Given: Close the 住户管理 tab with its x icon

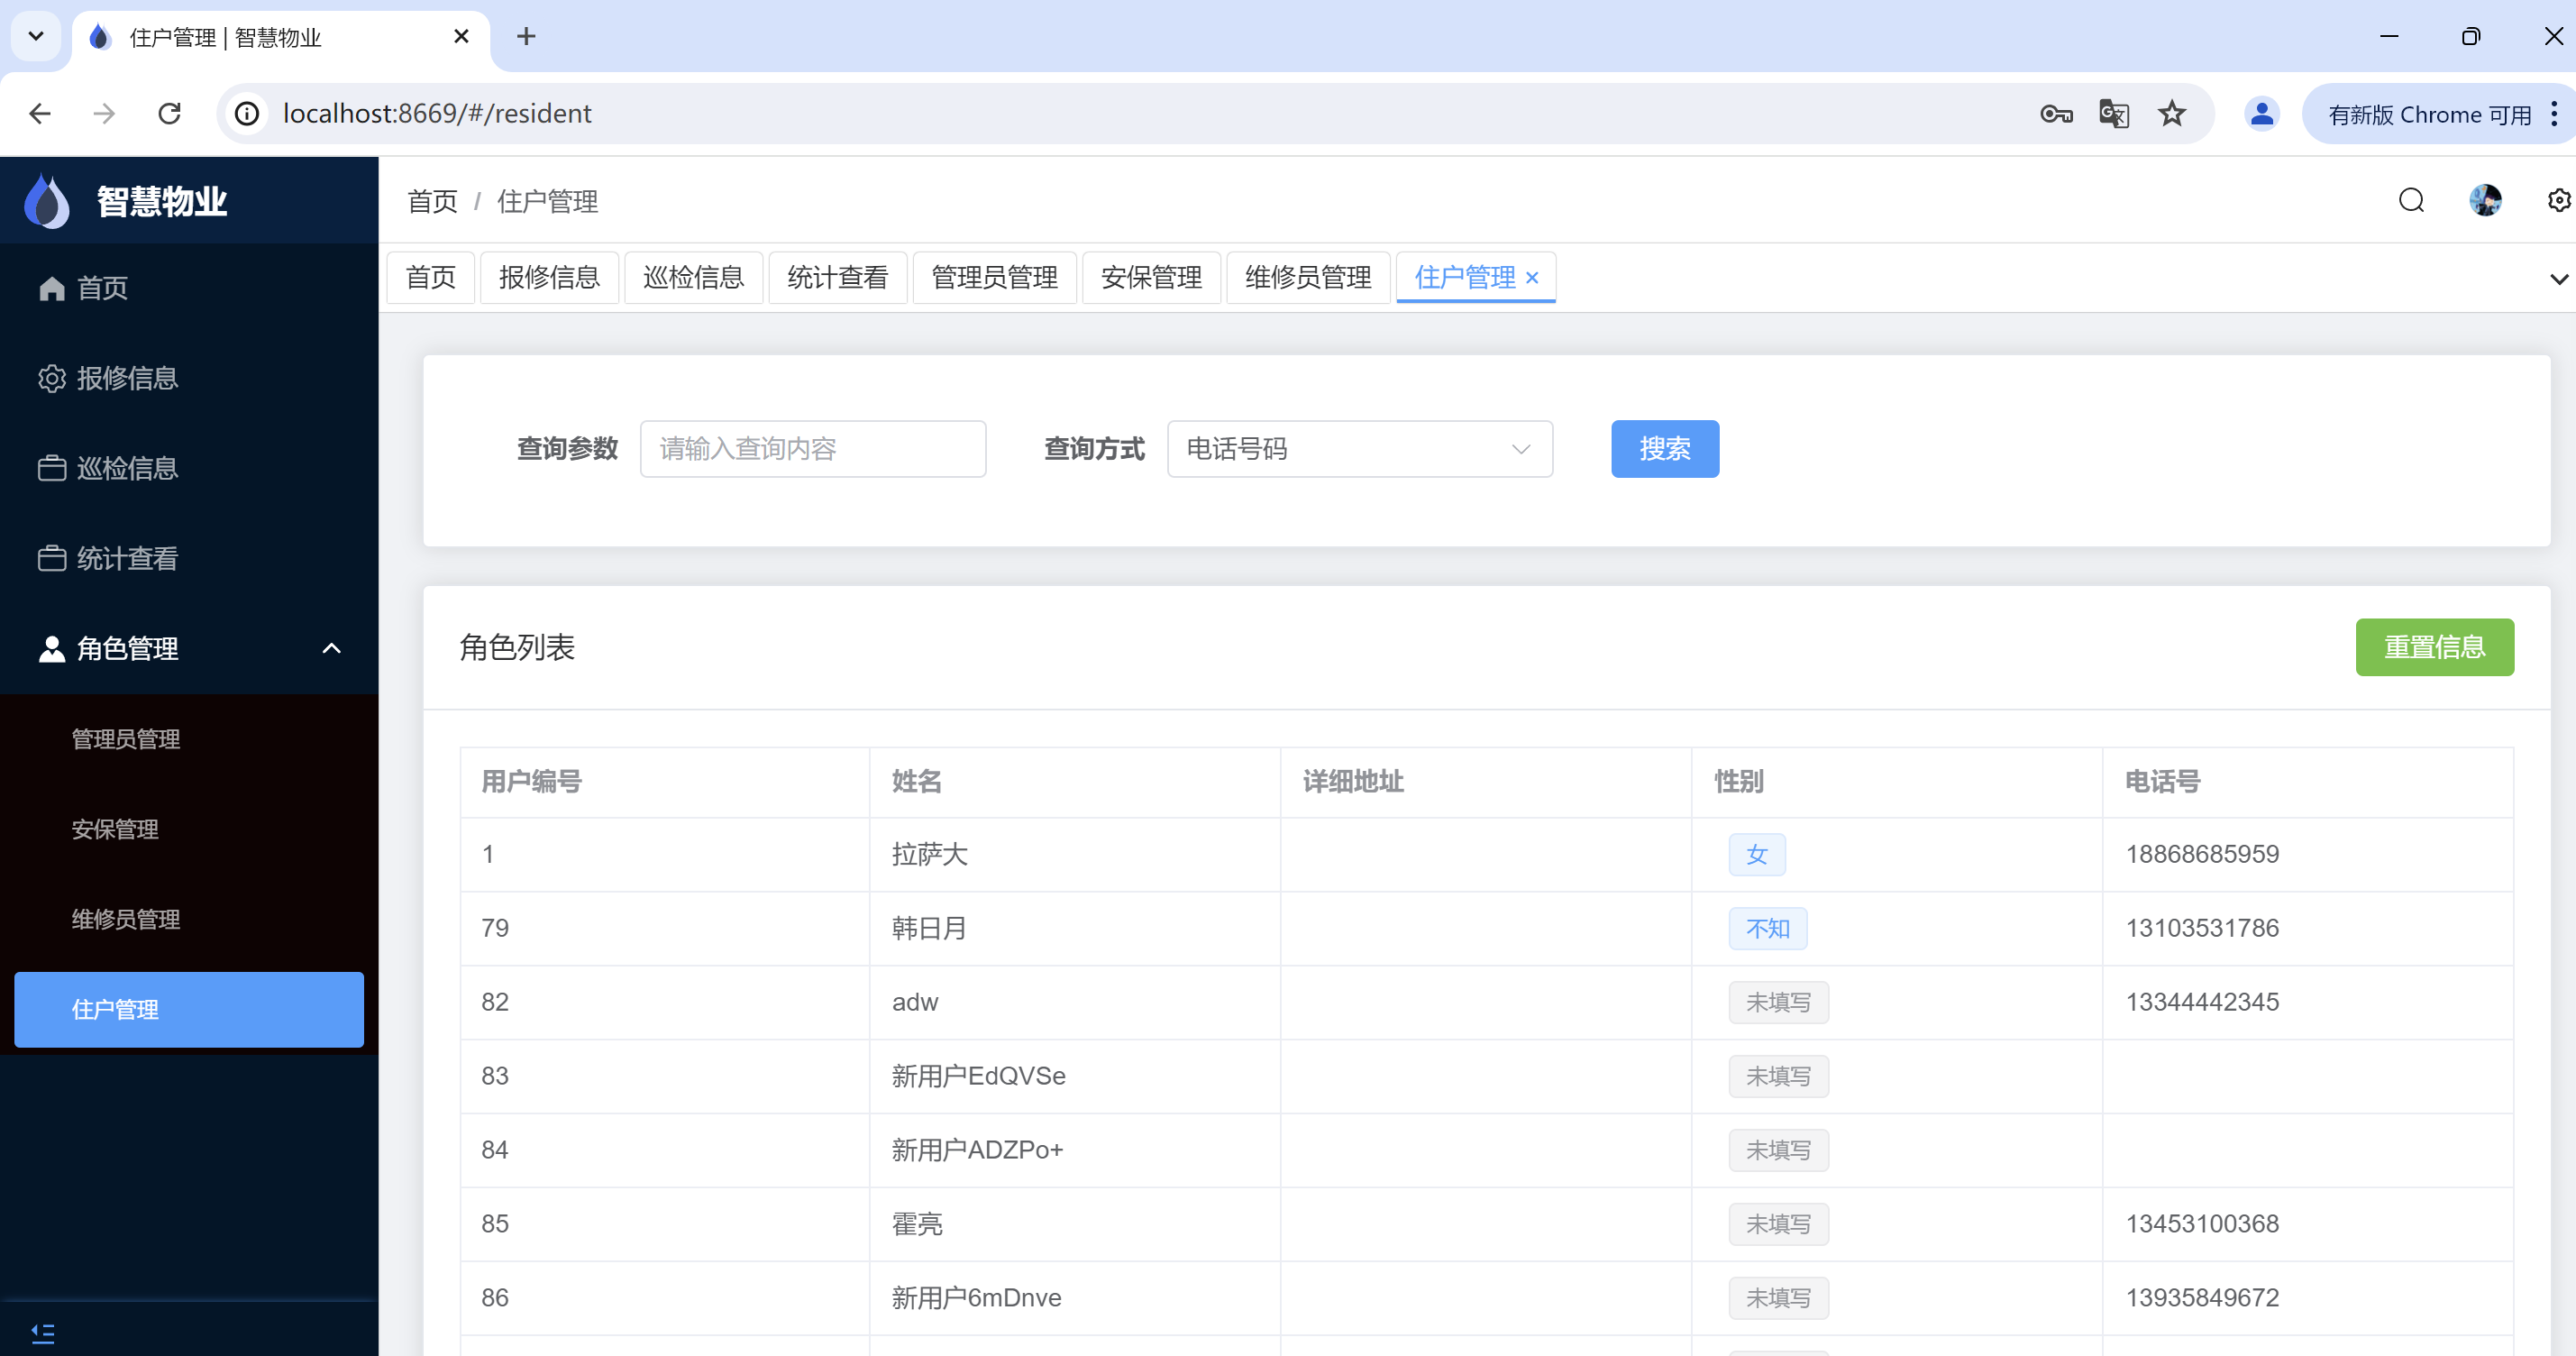Looking at the screenshot, I should coord(1531,278).
